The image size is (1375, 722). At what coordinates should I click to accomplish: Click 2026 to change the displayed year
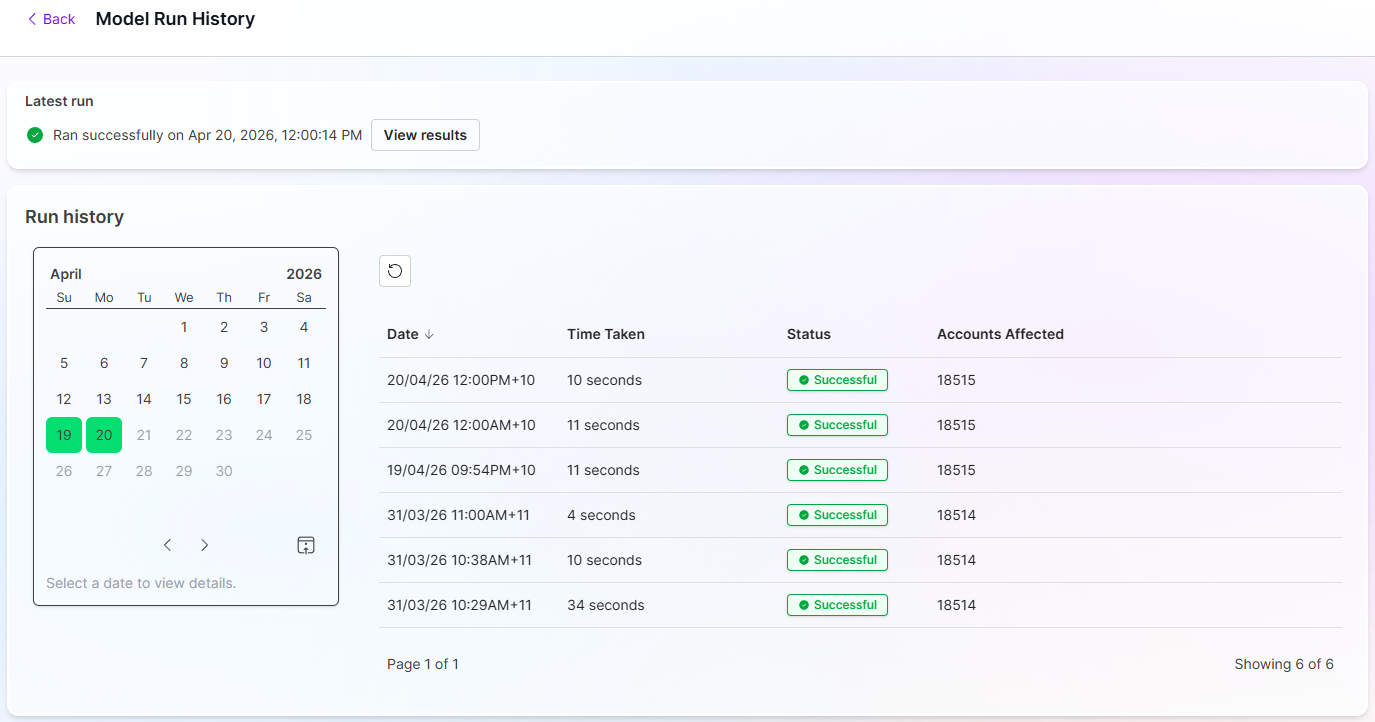(x=304, y=273)
